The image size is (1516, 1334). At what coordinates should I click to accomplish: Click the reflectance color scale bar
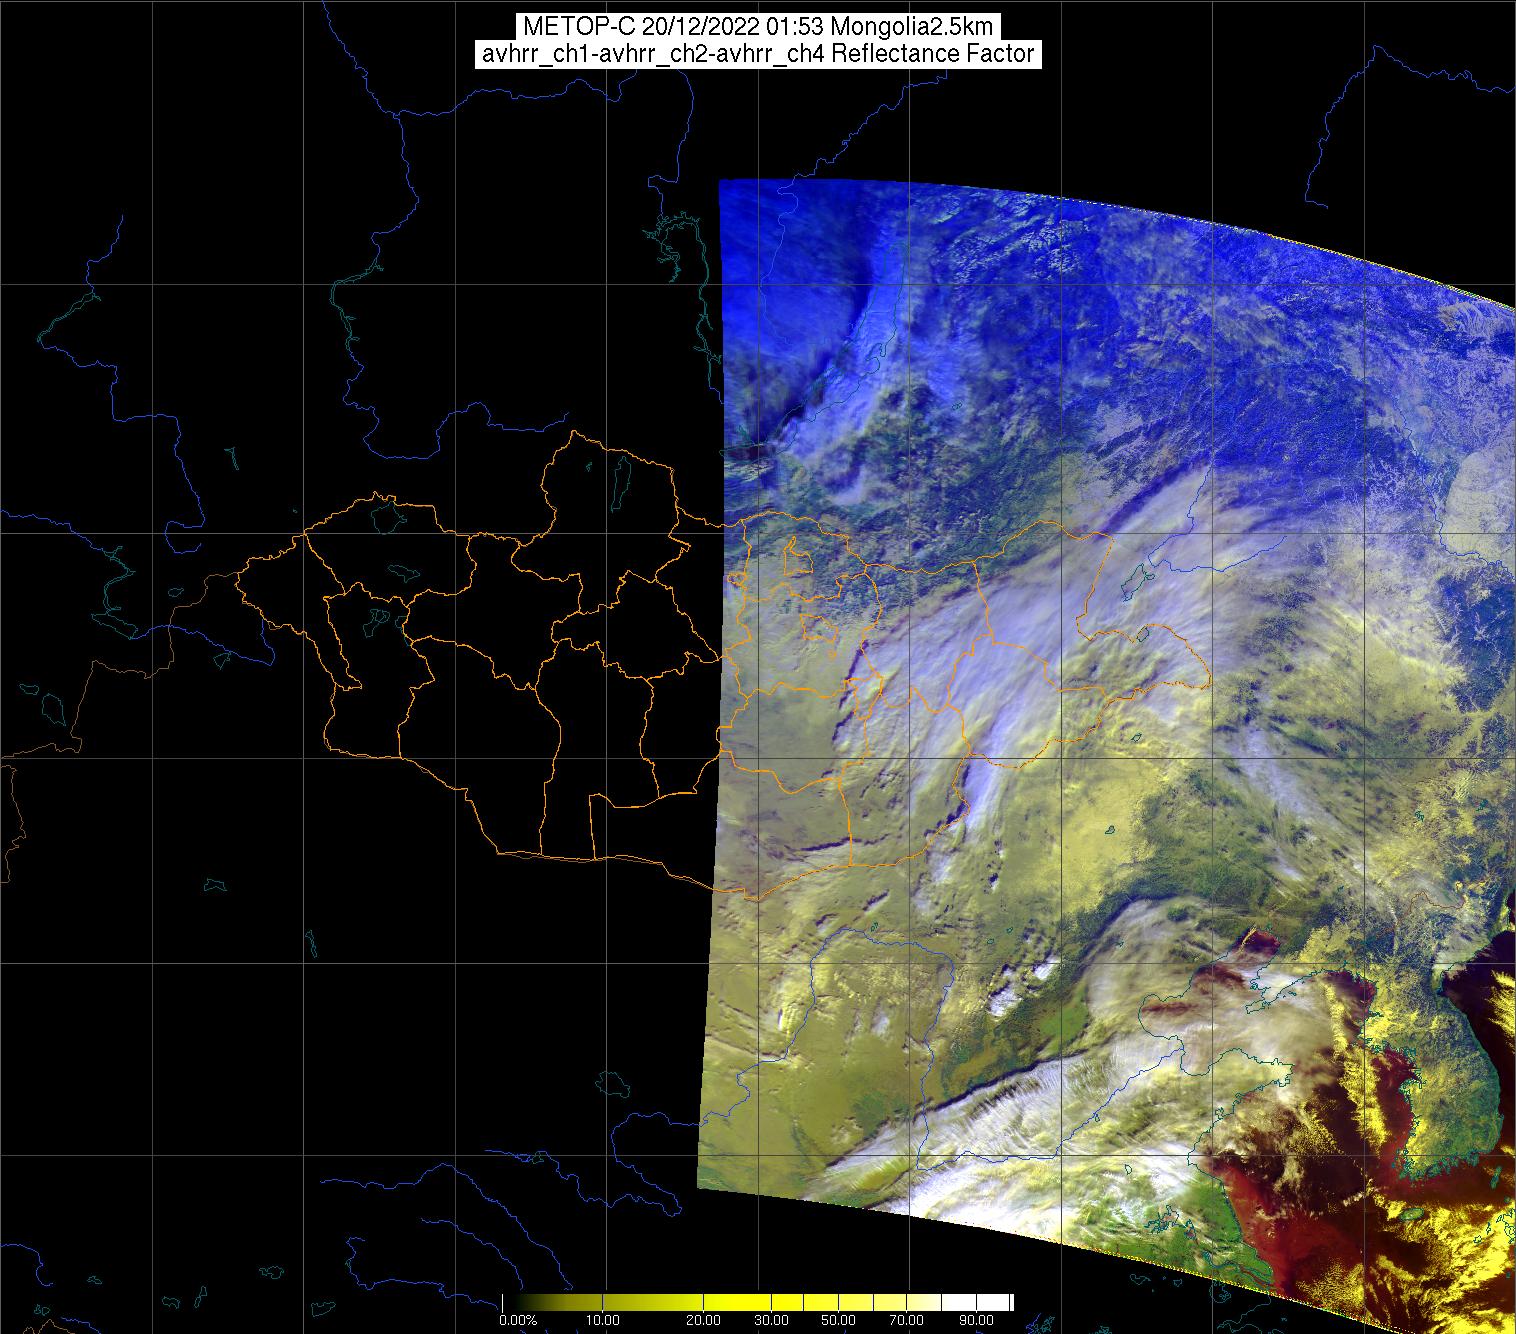pyautogui.click(x=757, y=1302)
